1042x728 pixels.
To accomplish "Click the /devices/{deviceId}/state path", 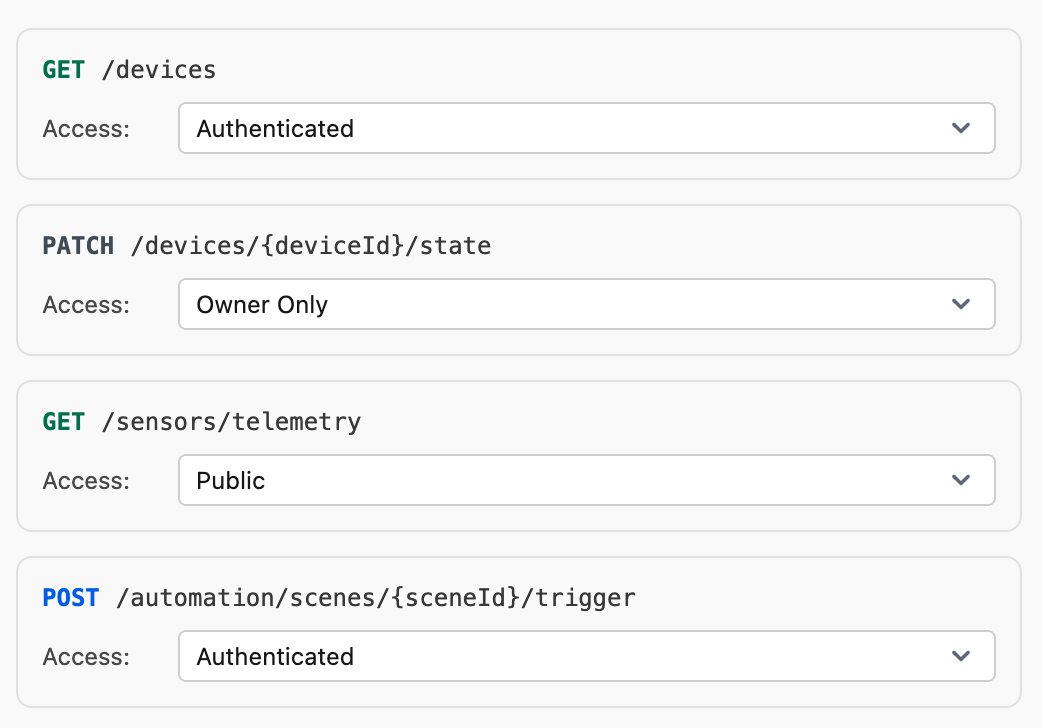I will (x=310, y=245).
